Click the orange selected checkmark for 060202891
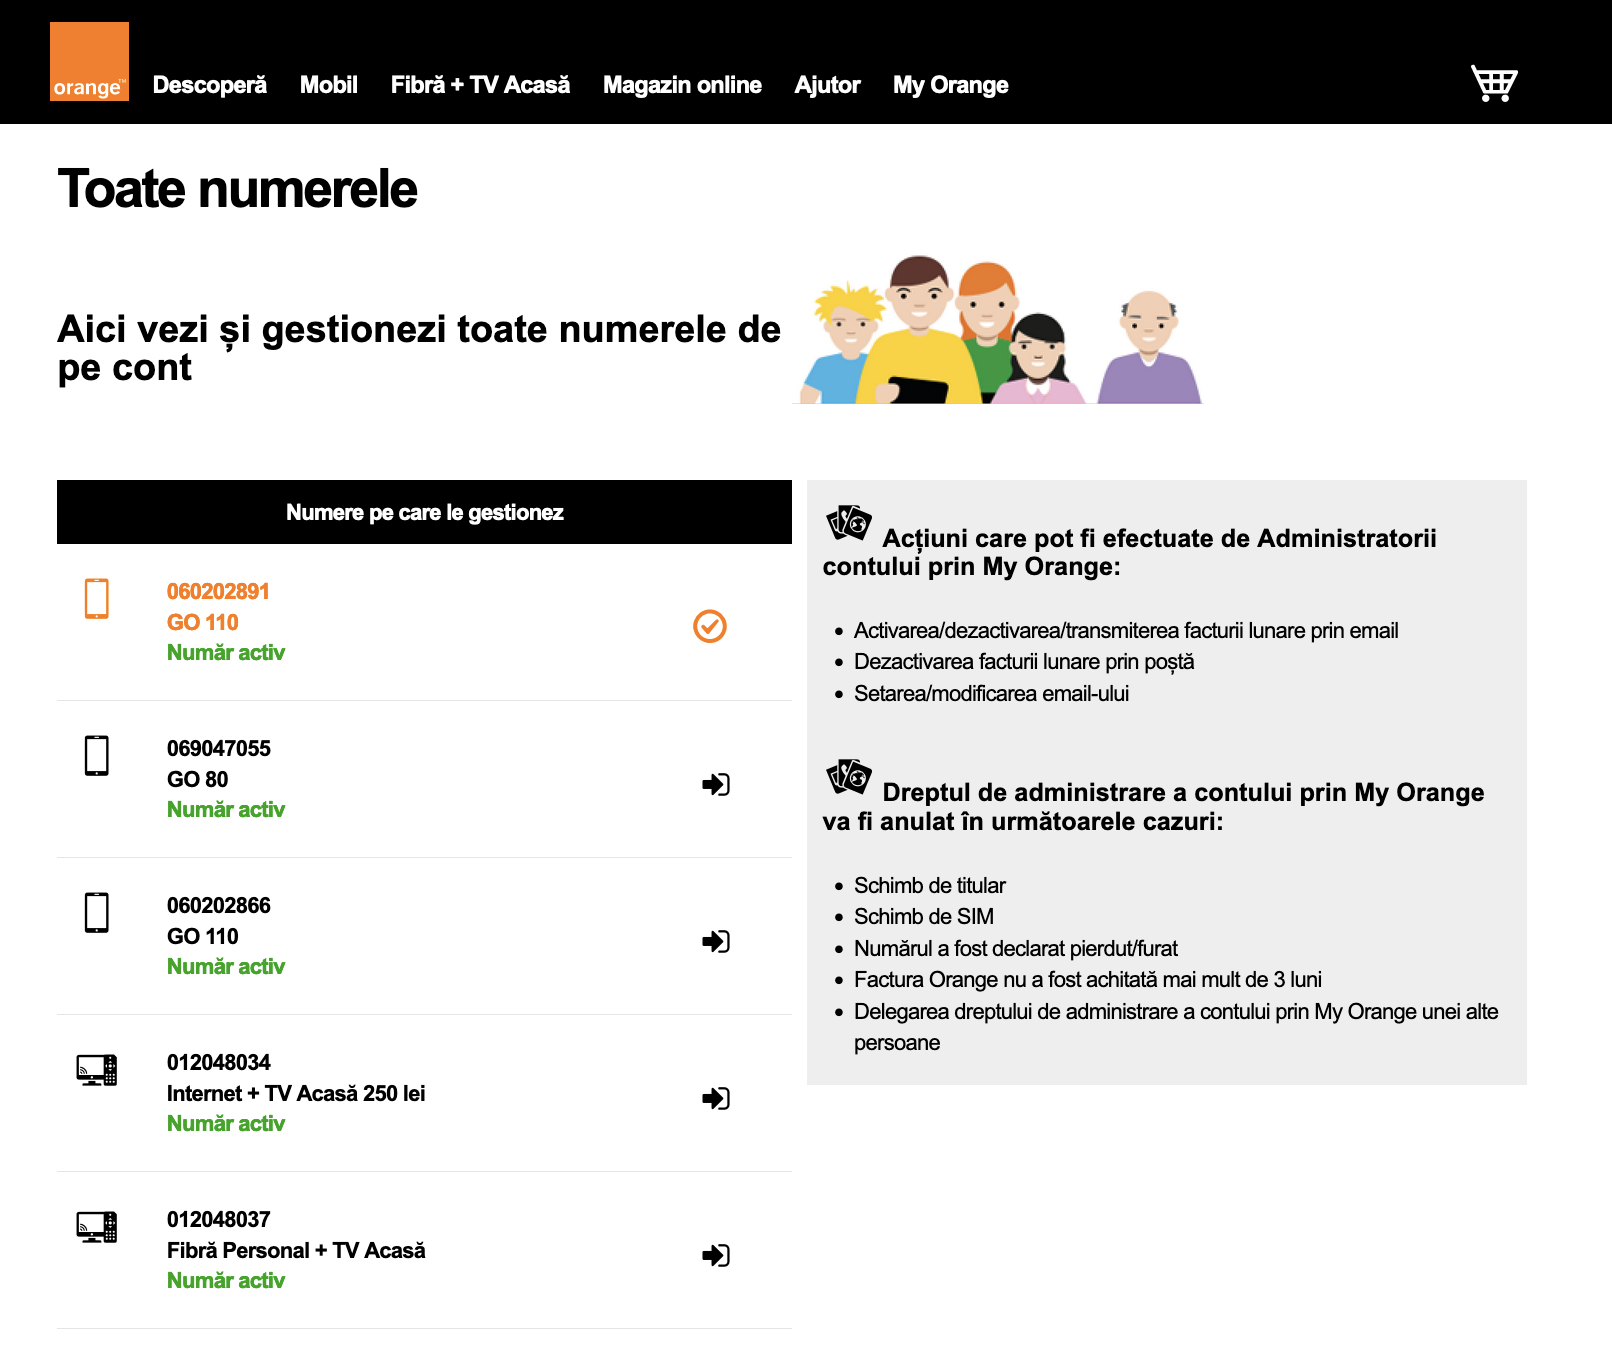The height and width of the screenshot is (1366, 1612). pyautogui.click(x=710, y=626)
